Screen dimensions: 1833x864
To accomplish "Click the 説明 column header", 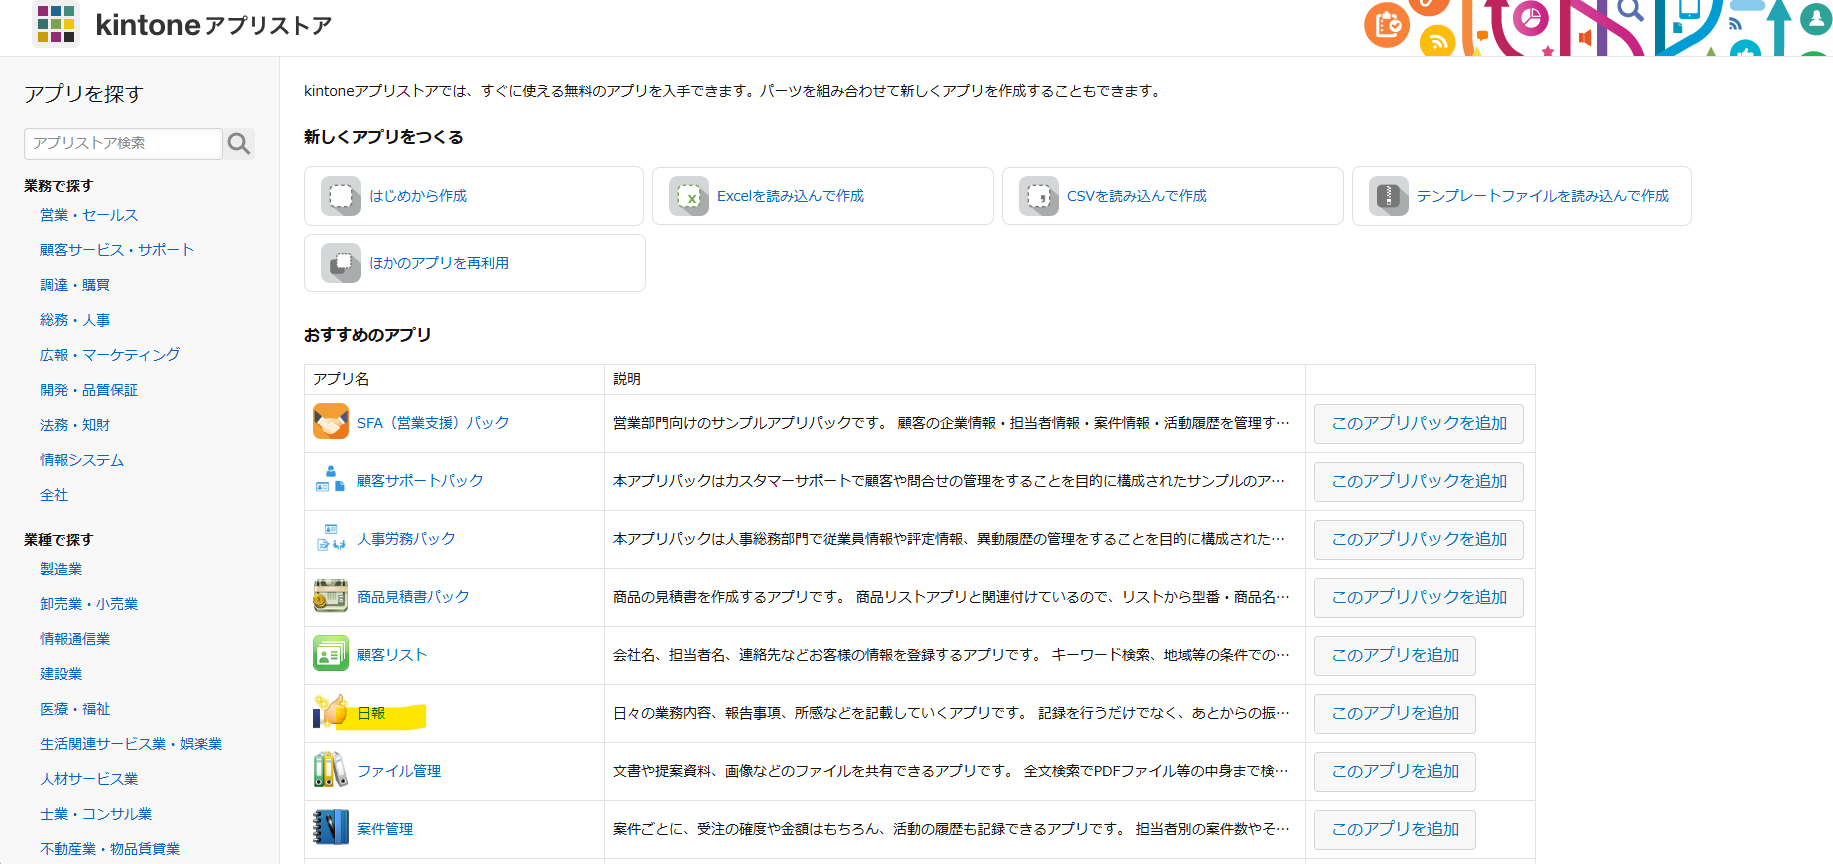I will [627, 379].
